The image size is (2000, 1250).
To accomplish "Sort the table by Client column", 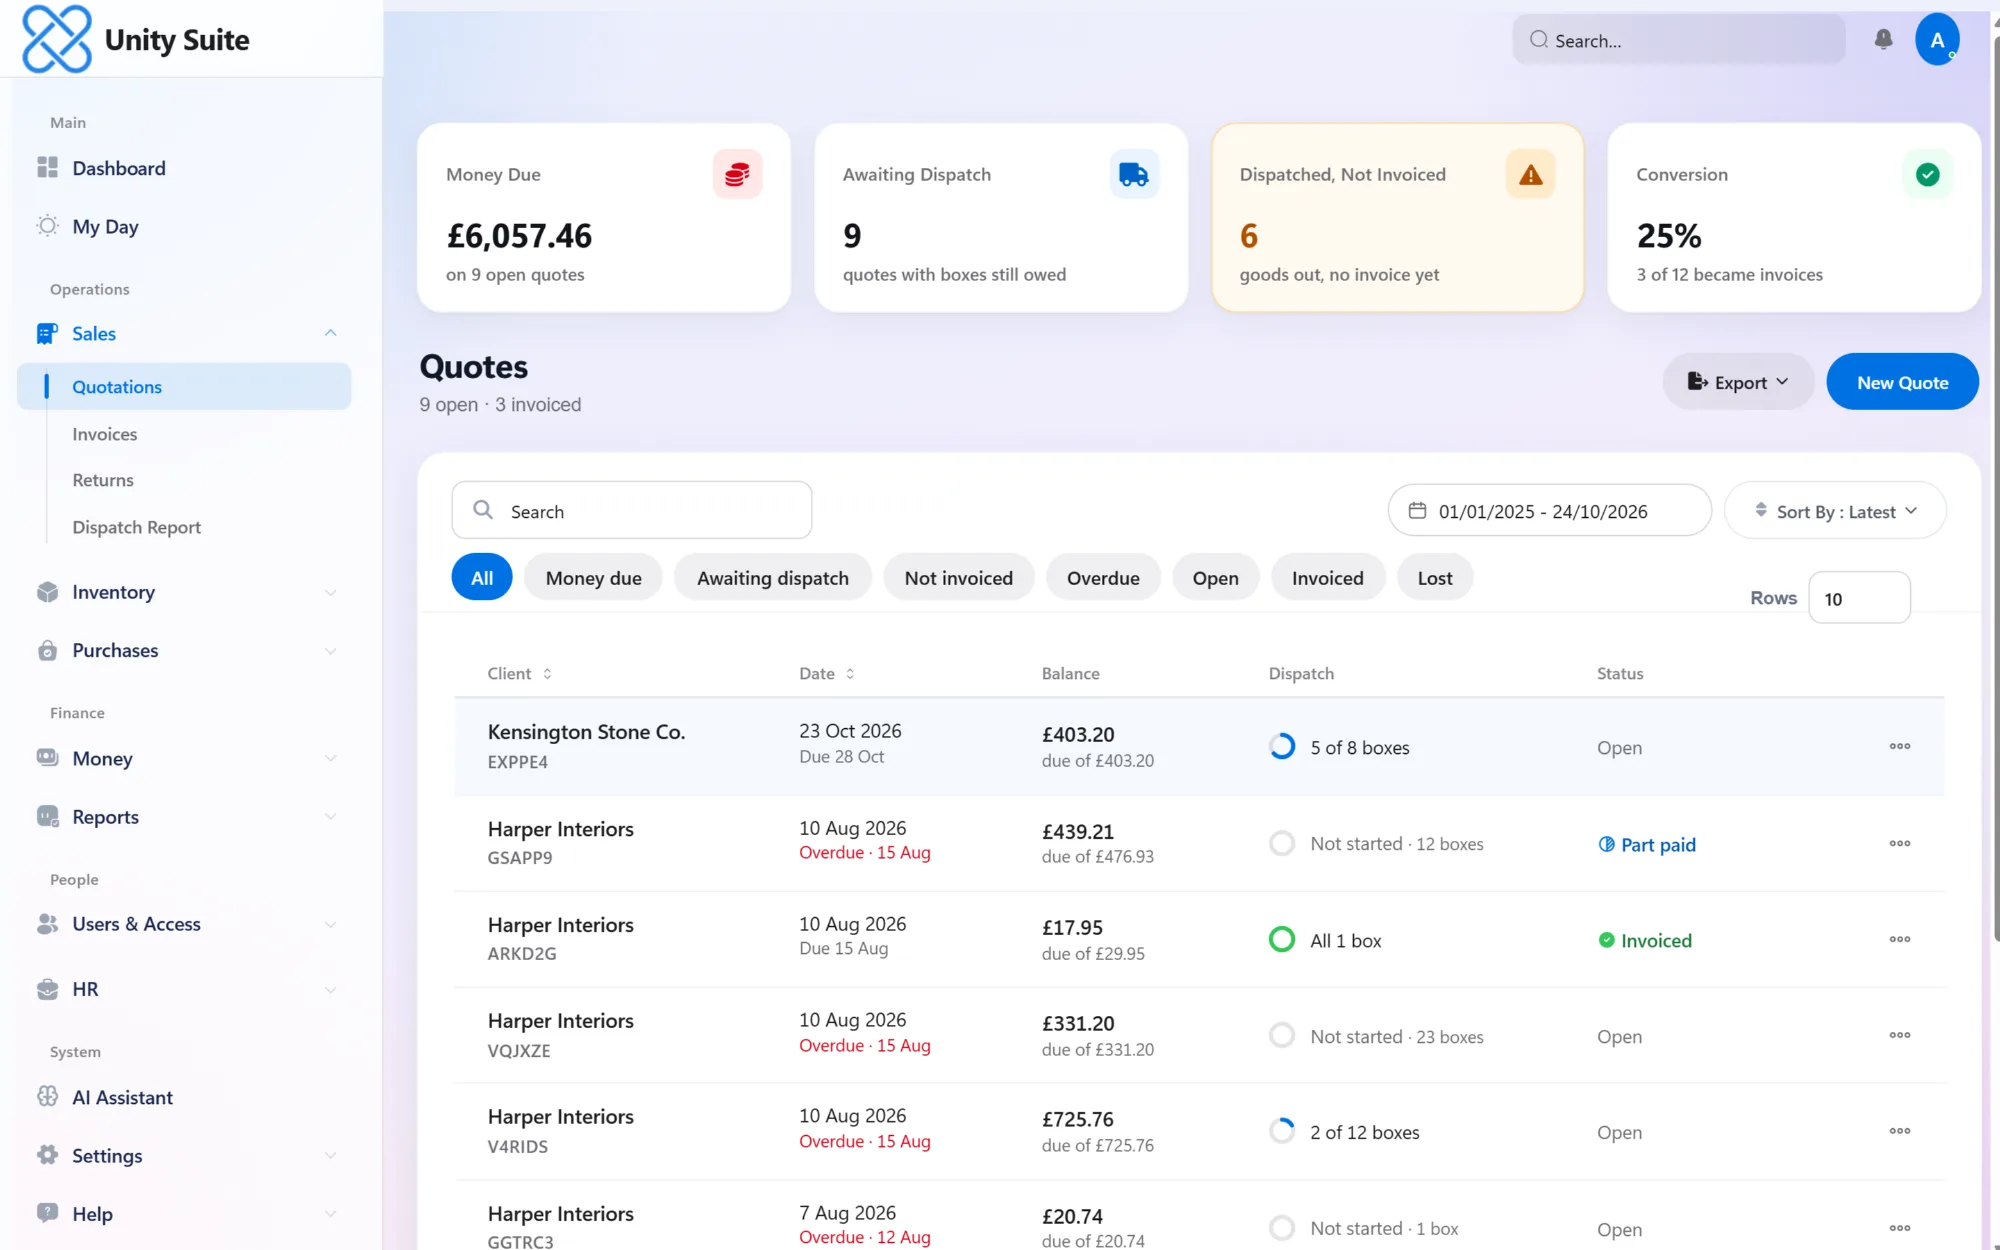I will 519,673.
